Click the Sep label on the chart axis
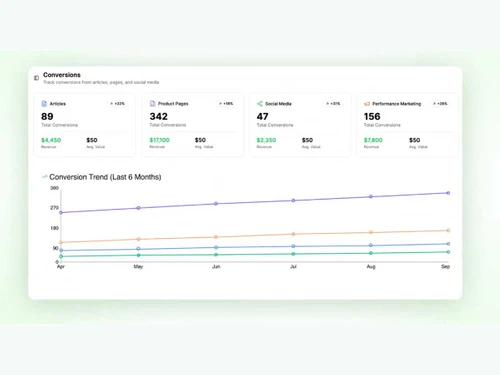Image resolution: width=500 pixels, height=375 pixels. pos(446,267)
